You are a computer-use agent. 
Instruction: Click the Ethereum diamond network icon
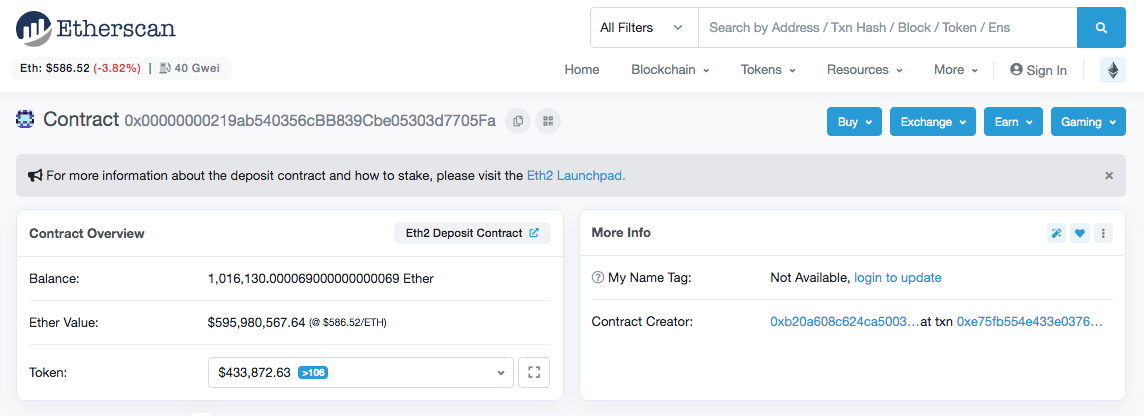1113,70
